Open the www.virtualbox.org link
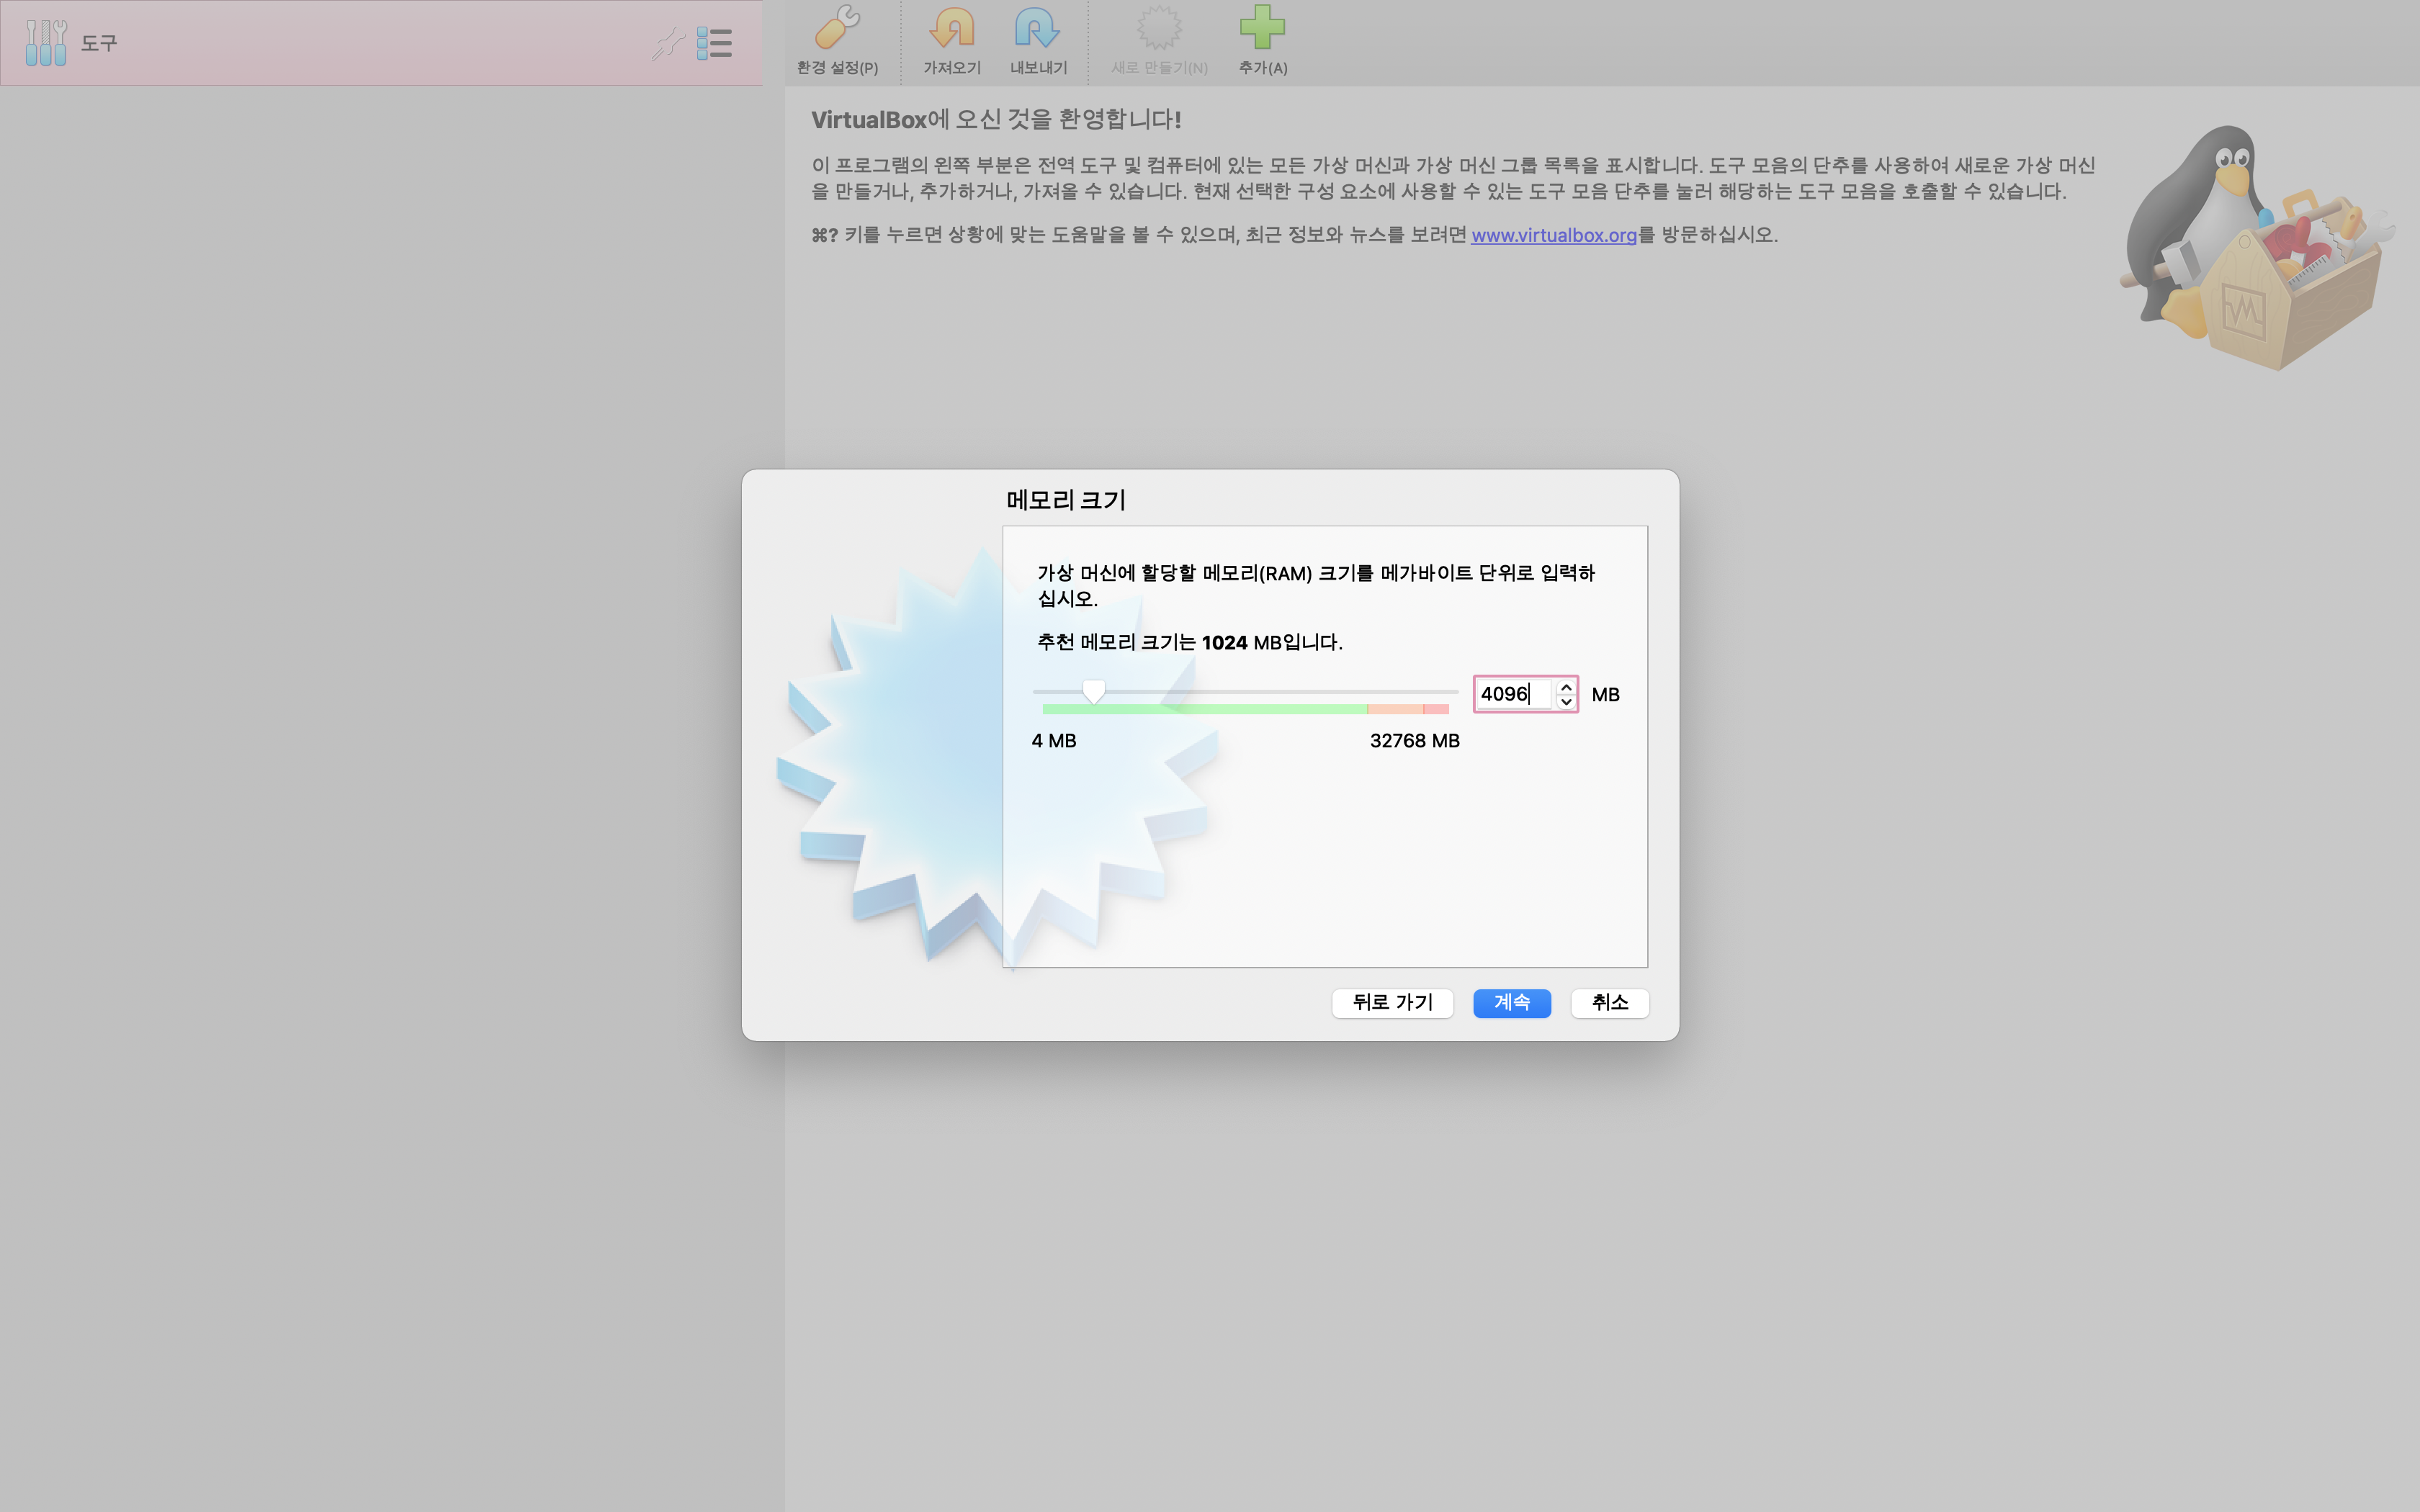Screen dimensions: 2420x1512 tap(1553, 235)
